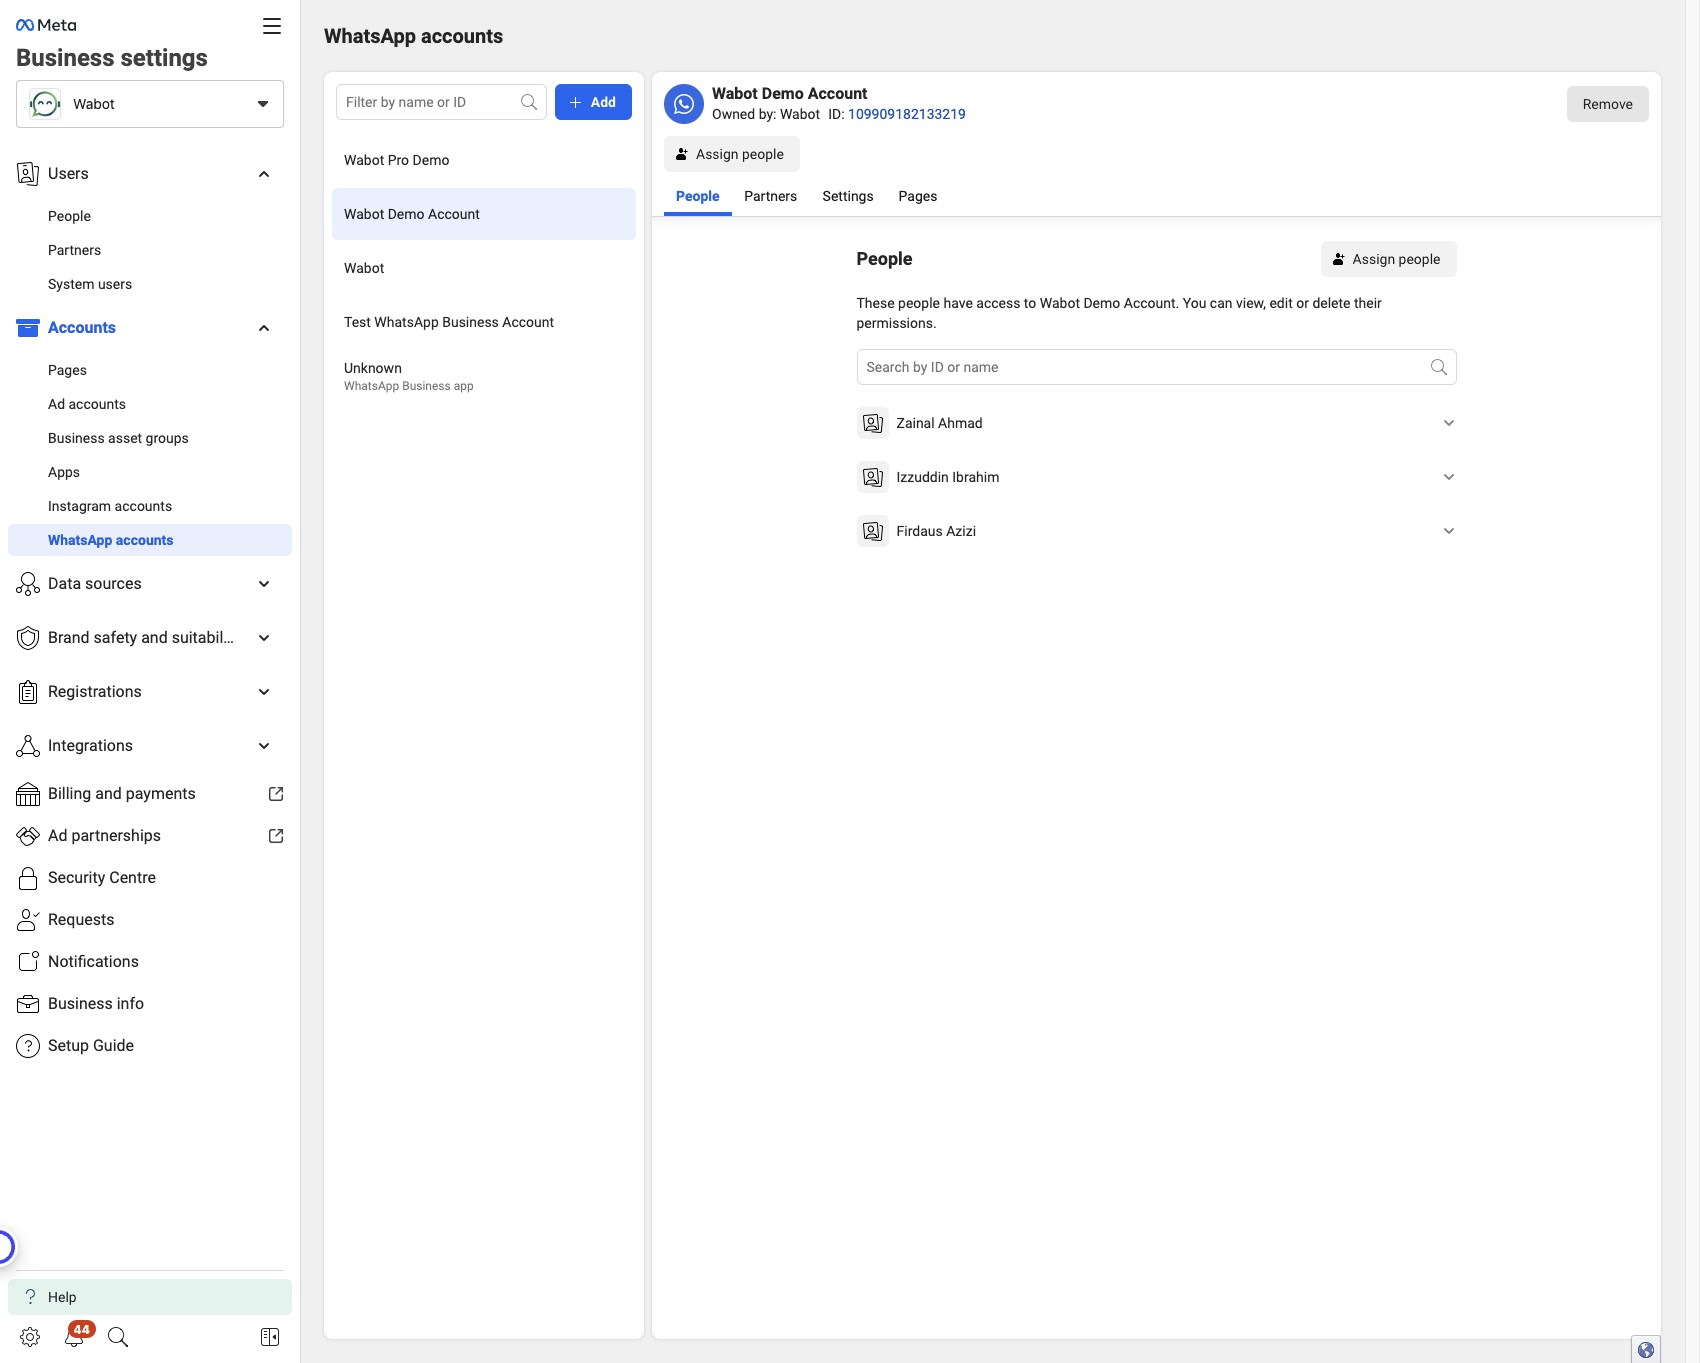Select the Wabot account in list
The width and height of the screenshot is (1700, 1363).
[x=484, y=268]
